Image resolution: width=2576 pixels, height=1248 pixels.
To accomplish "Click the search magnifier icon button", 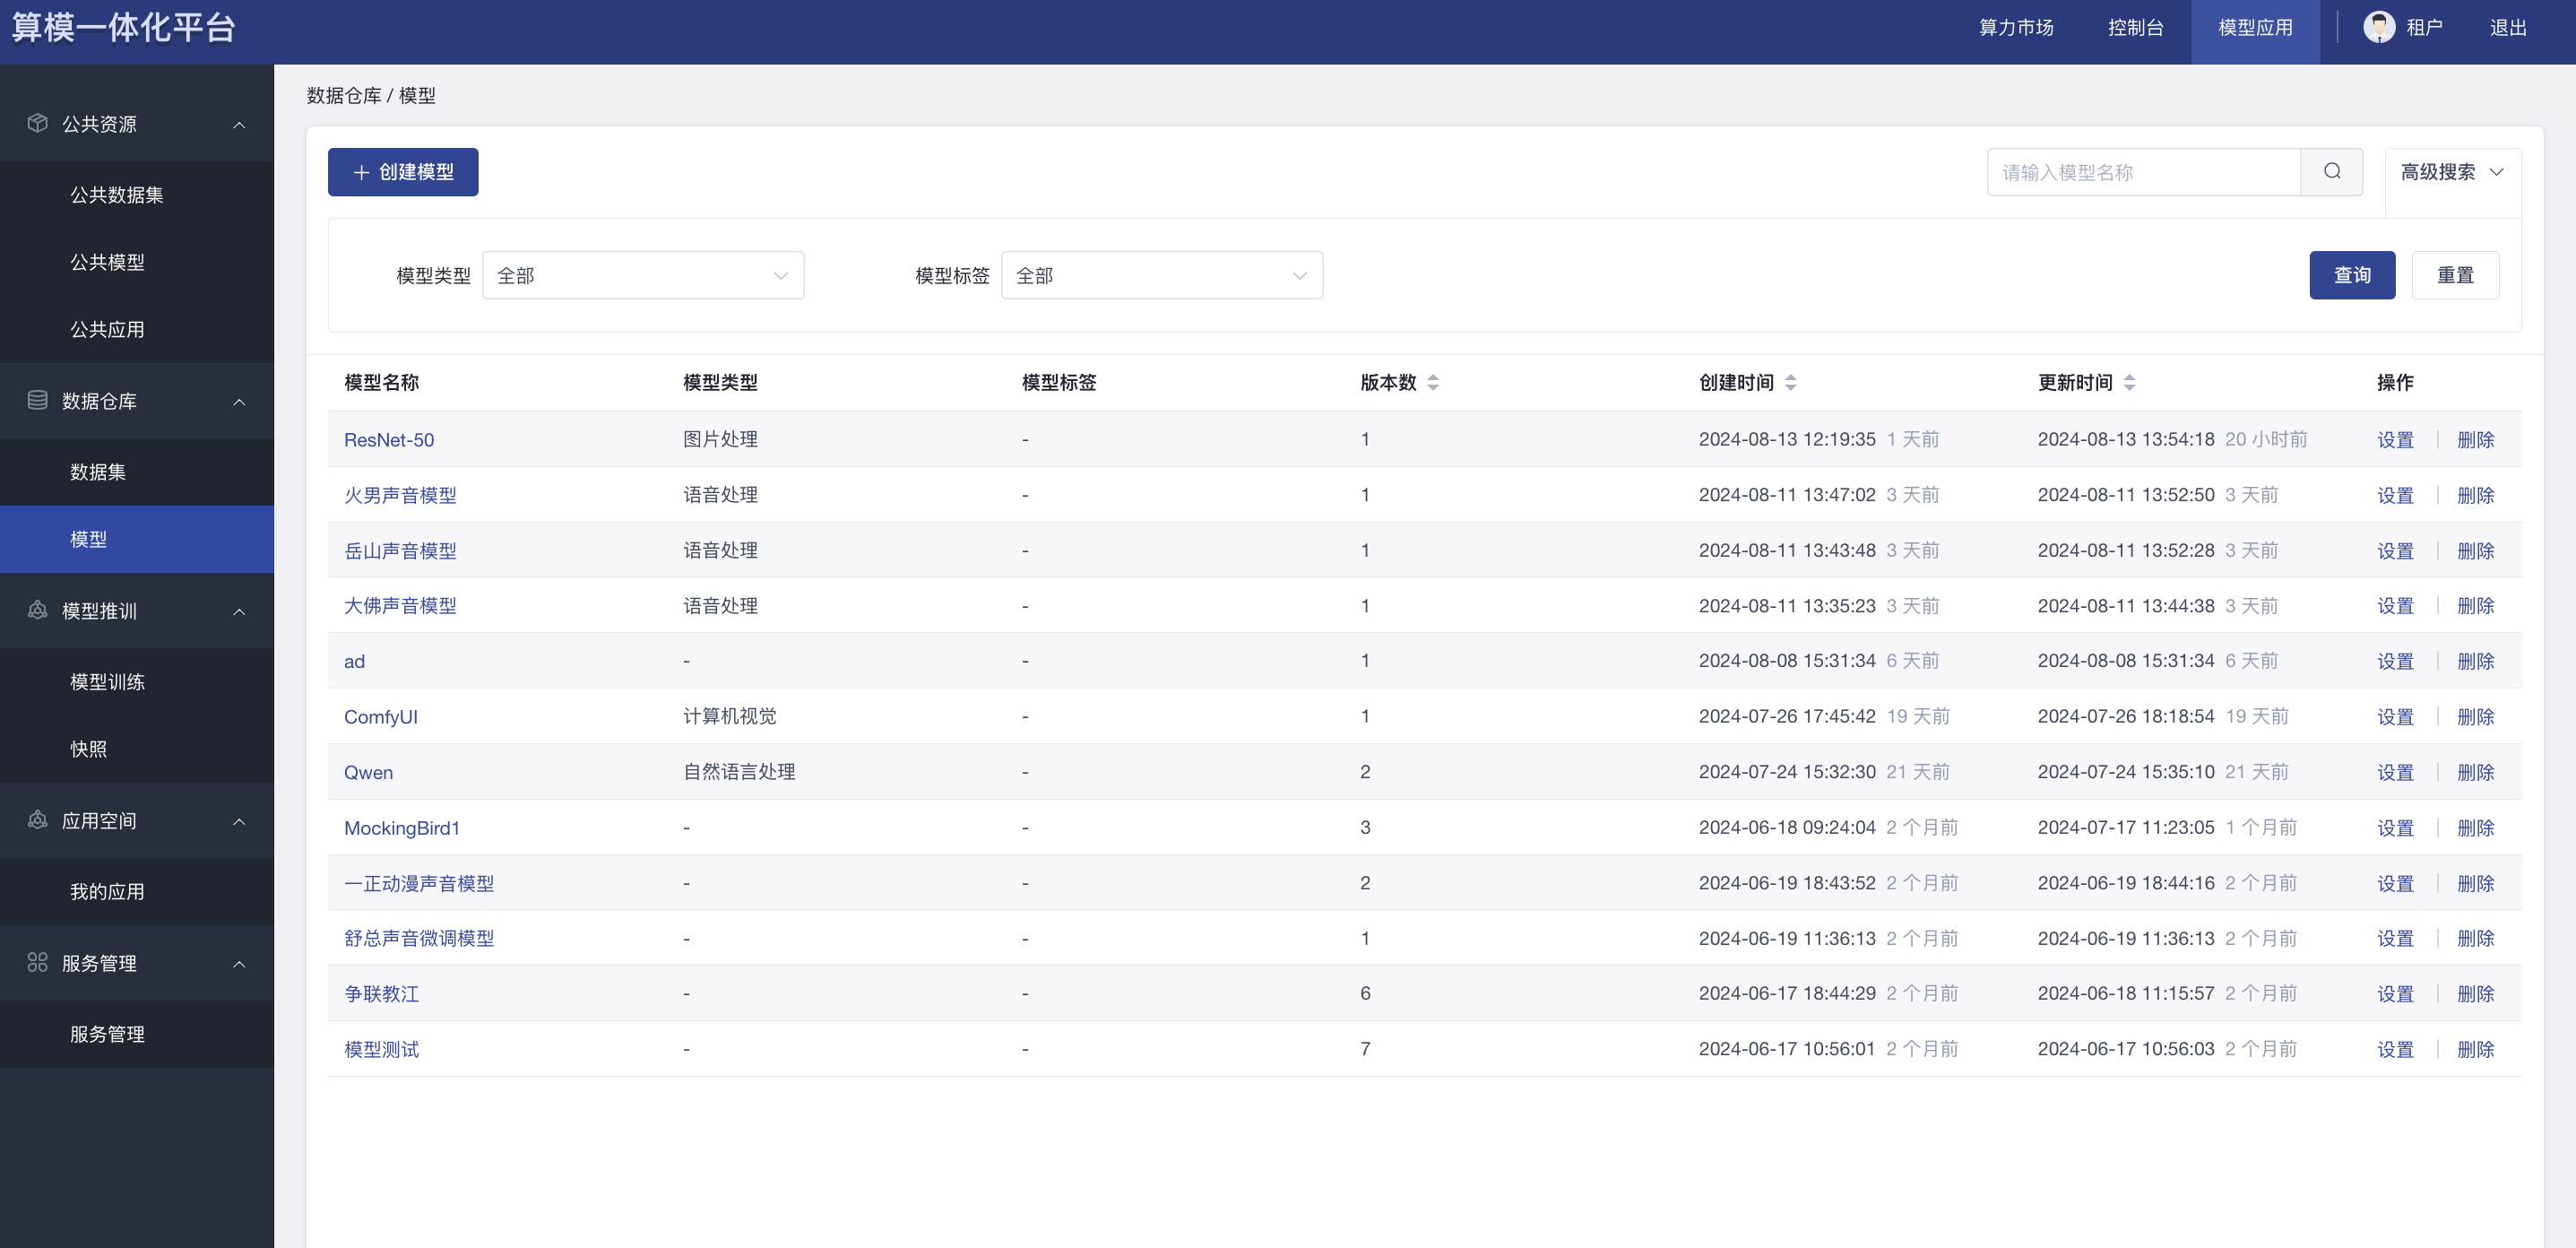I will (x=2331, y=172).
